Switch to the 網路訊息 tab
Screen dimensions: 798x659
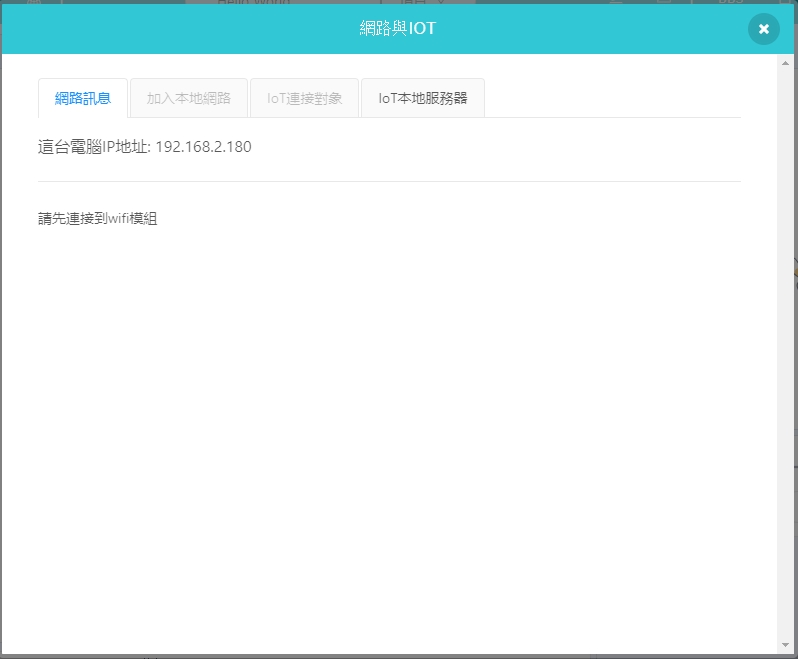point(83,98)
